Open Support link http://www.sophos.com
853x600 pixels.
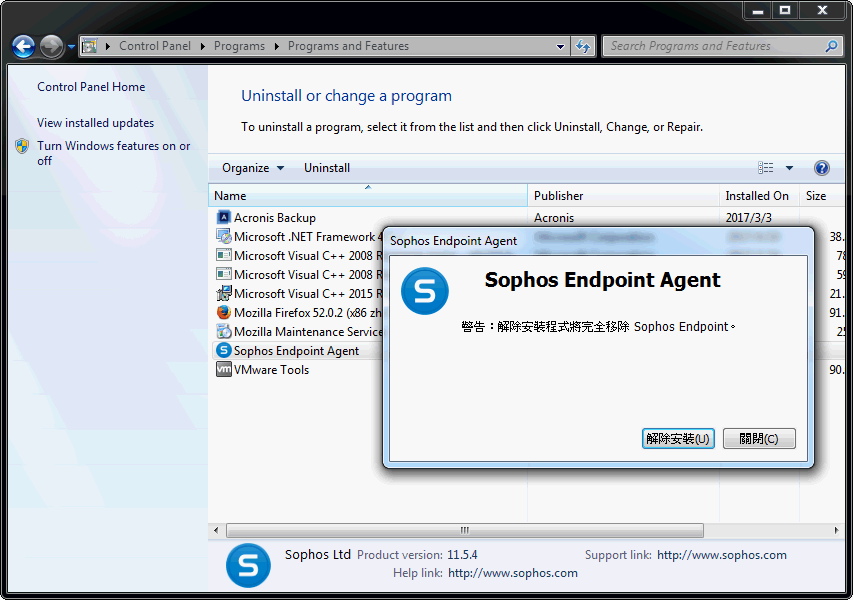[721, 555]
